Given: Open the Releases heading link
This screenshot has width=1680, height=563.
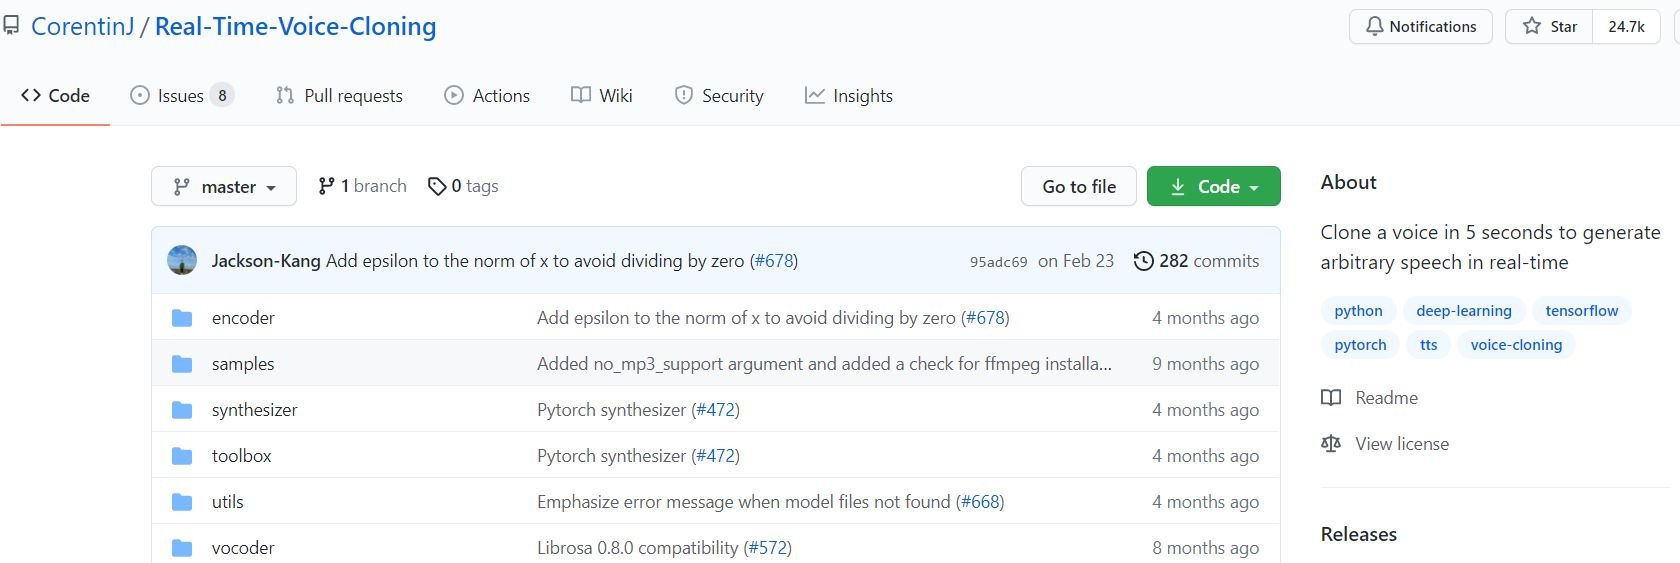Looking at the screenshot, I should [x=1359, y=534].
